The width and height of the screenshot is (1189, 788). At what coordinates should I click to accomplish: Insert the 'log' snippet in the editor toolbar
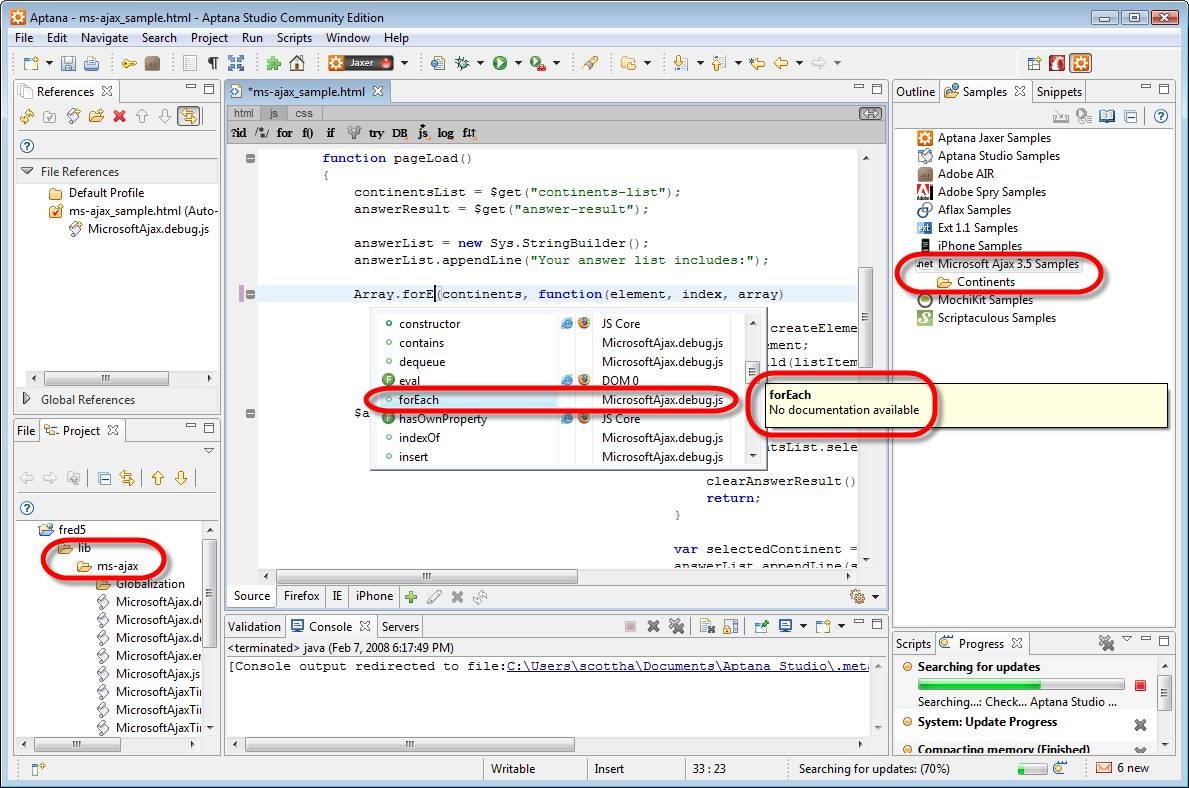coord(446,133)
